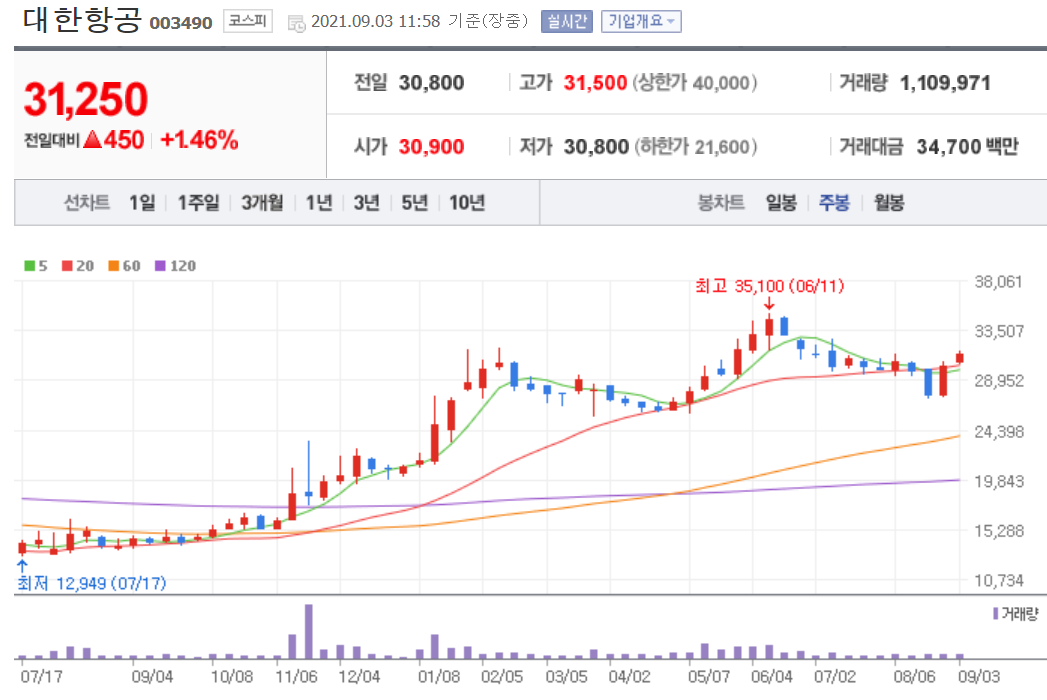1047x700 pixels.
Task: Click the 실시간 real-time button
Action: 566,21
